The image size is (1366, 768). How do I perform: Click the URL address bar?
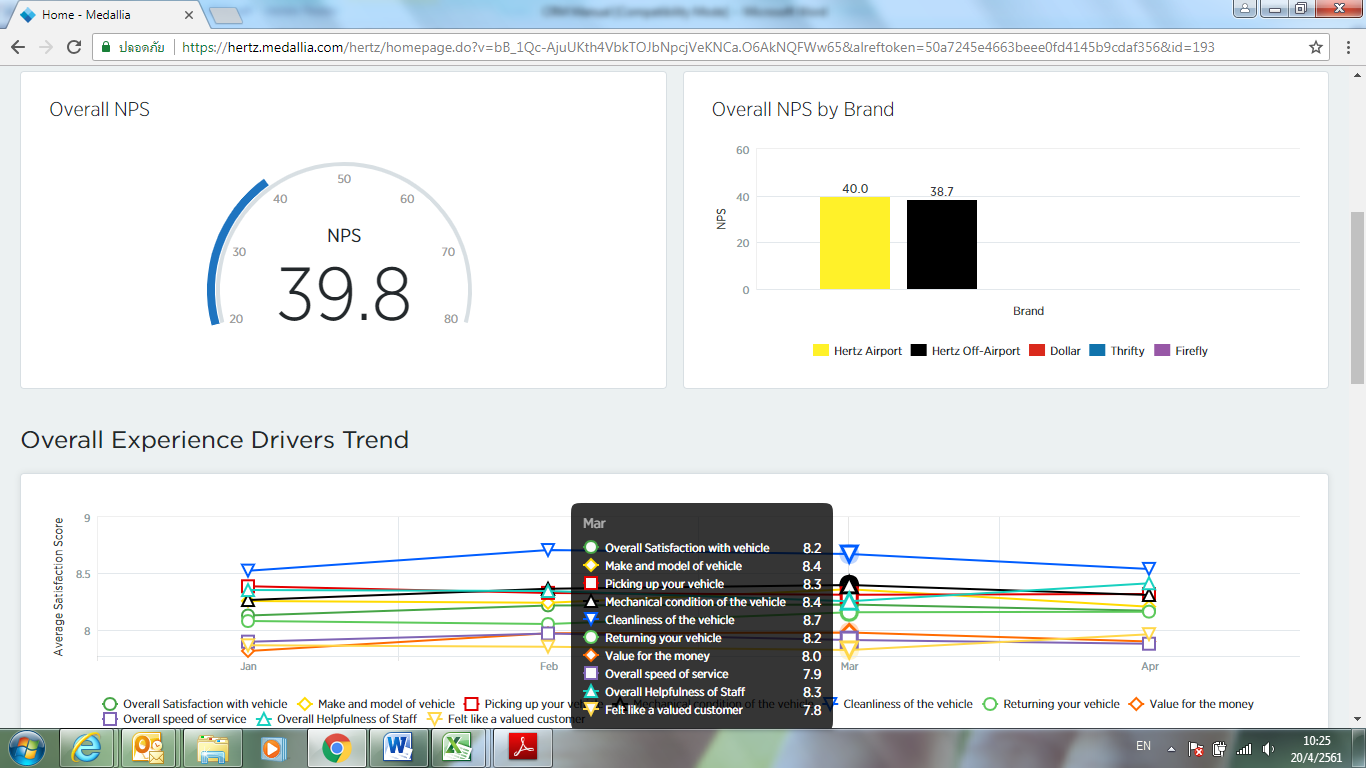click(700, 47)
